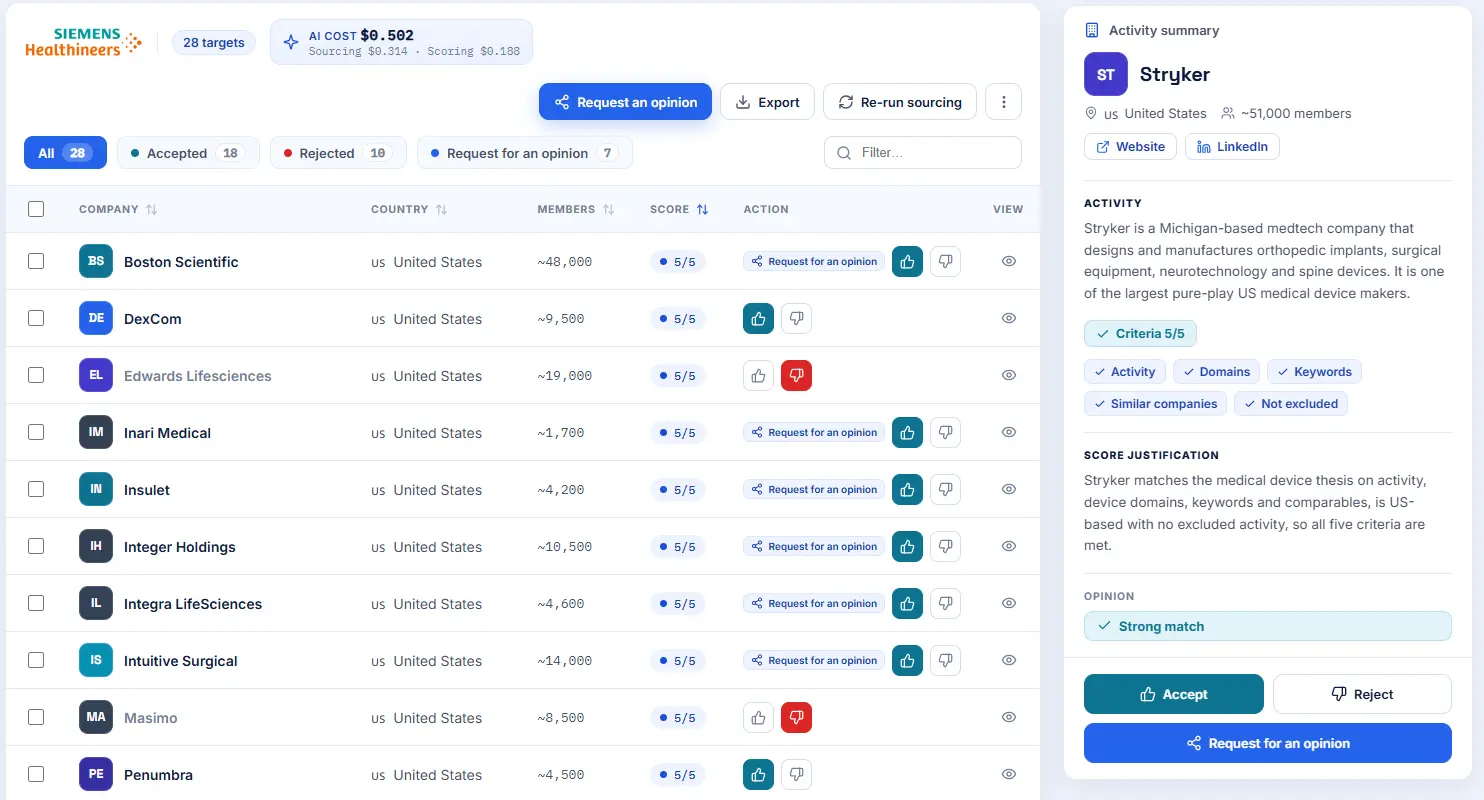Viewport: 1484px width, 800px height.
Task: View Penumbra details via eye icon
Action: click(1009, 775)
